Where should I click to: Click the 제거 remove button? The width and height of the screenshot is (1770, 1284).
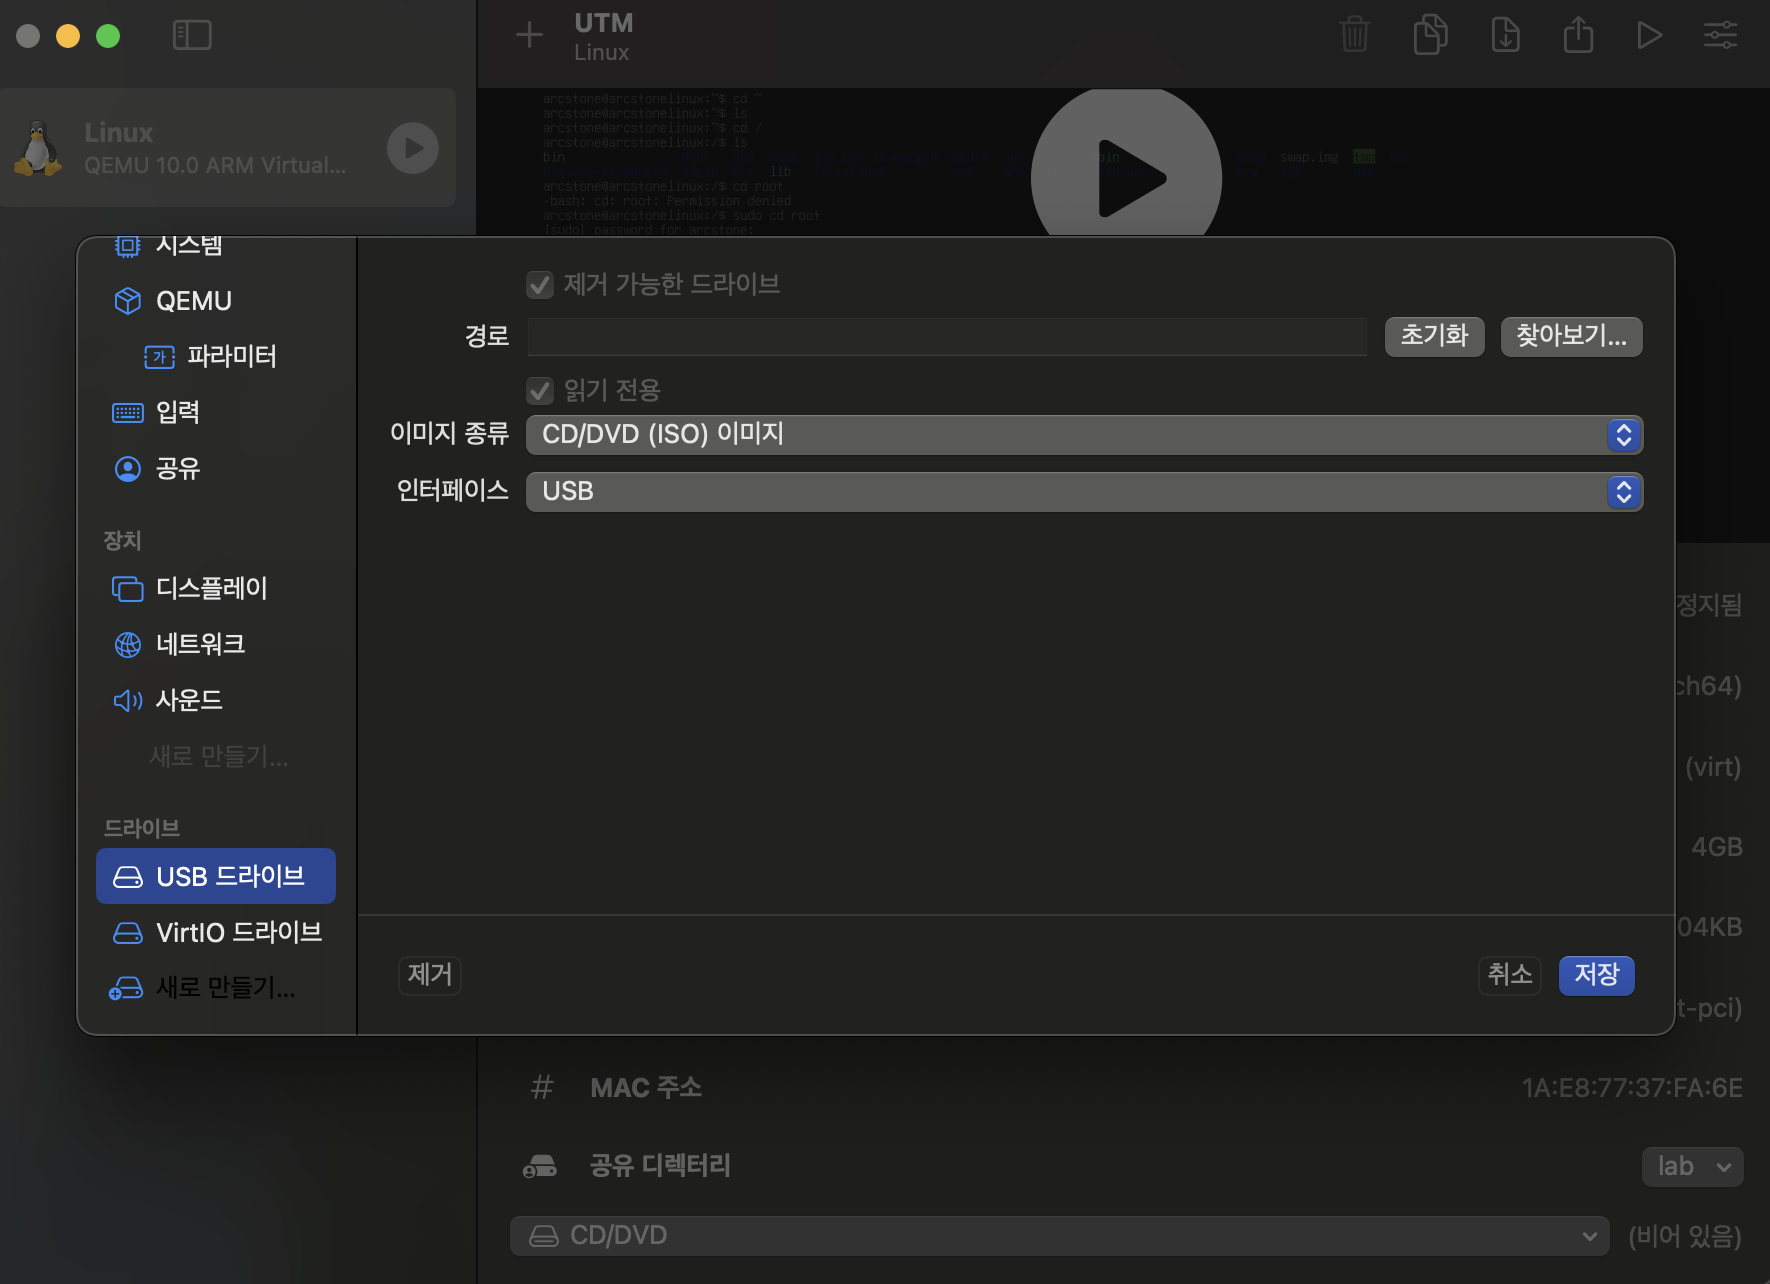tap(430, 975)
